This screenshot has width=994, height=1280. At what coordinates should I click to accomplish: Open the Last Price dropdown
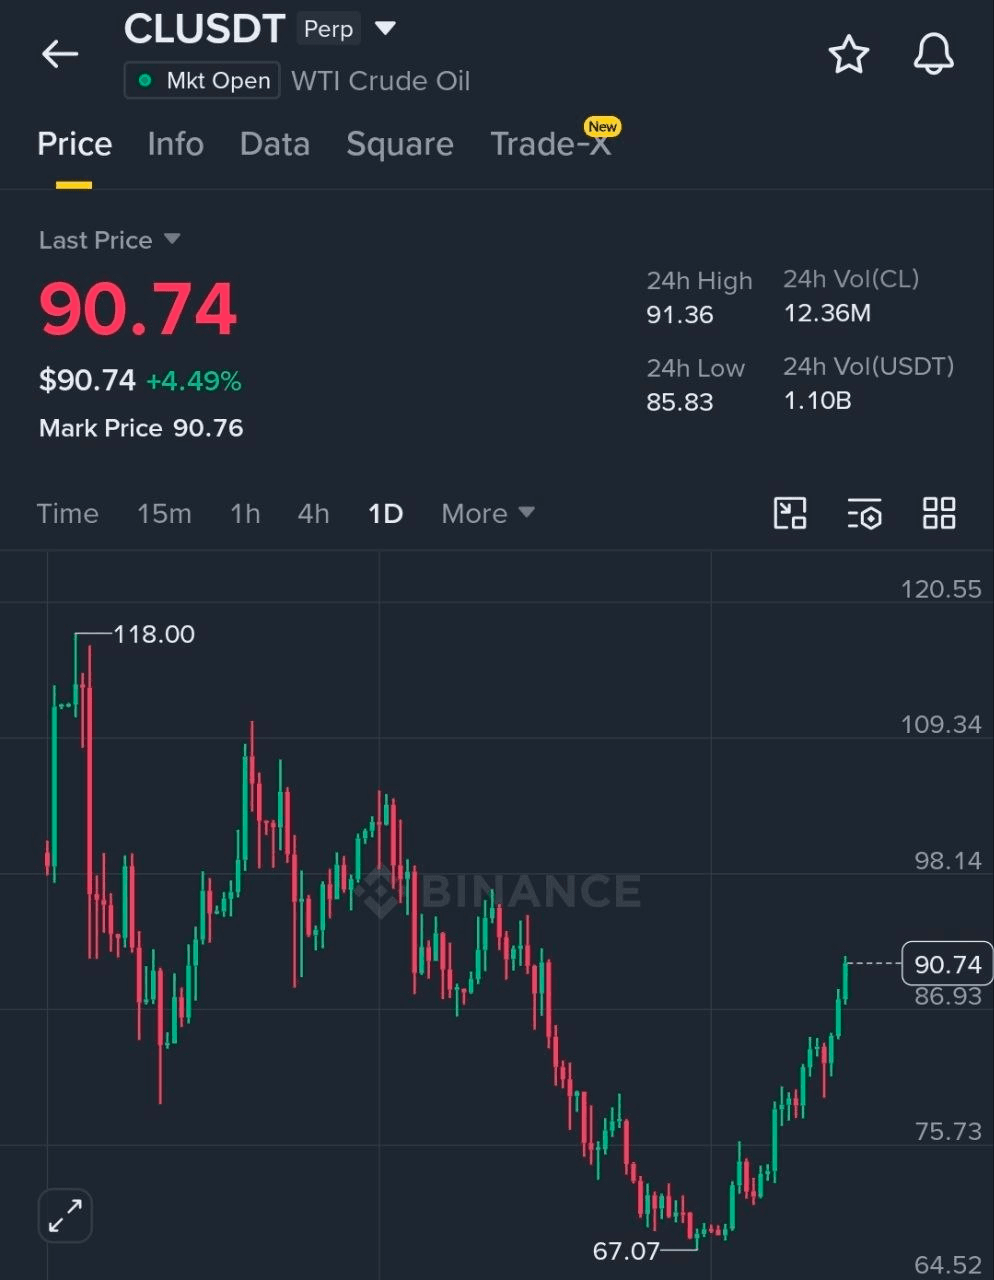coord(109,240)
